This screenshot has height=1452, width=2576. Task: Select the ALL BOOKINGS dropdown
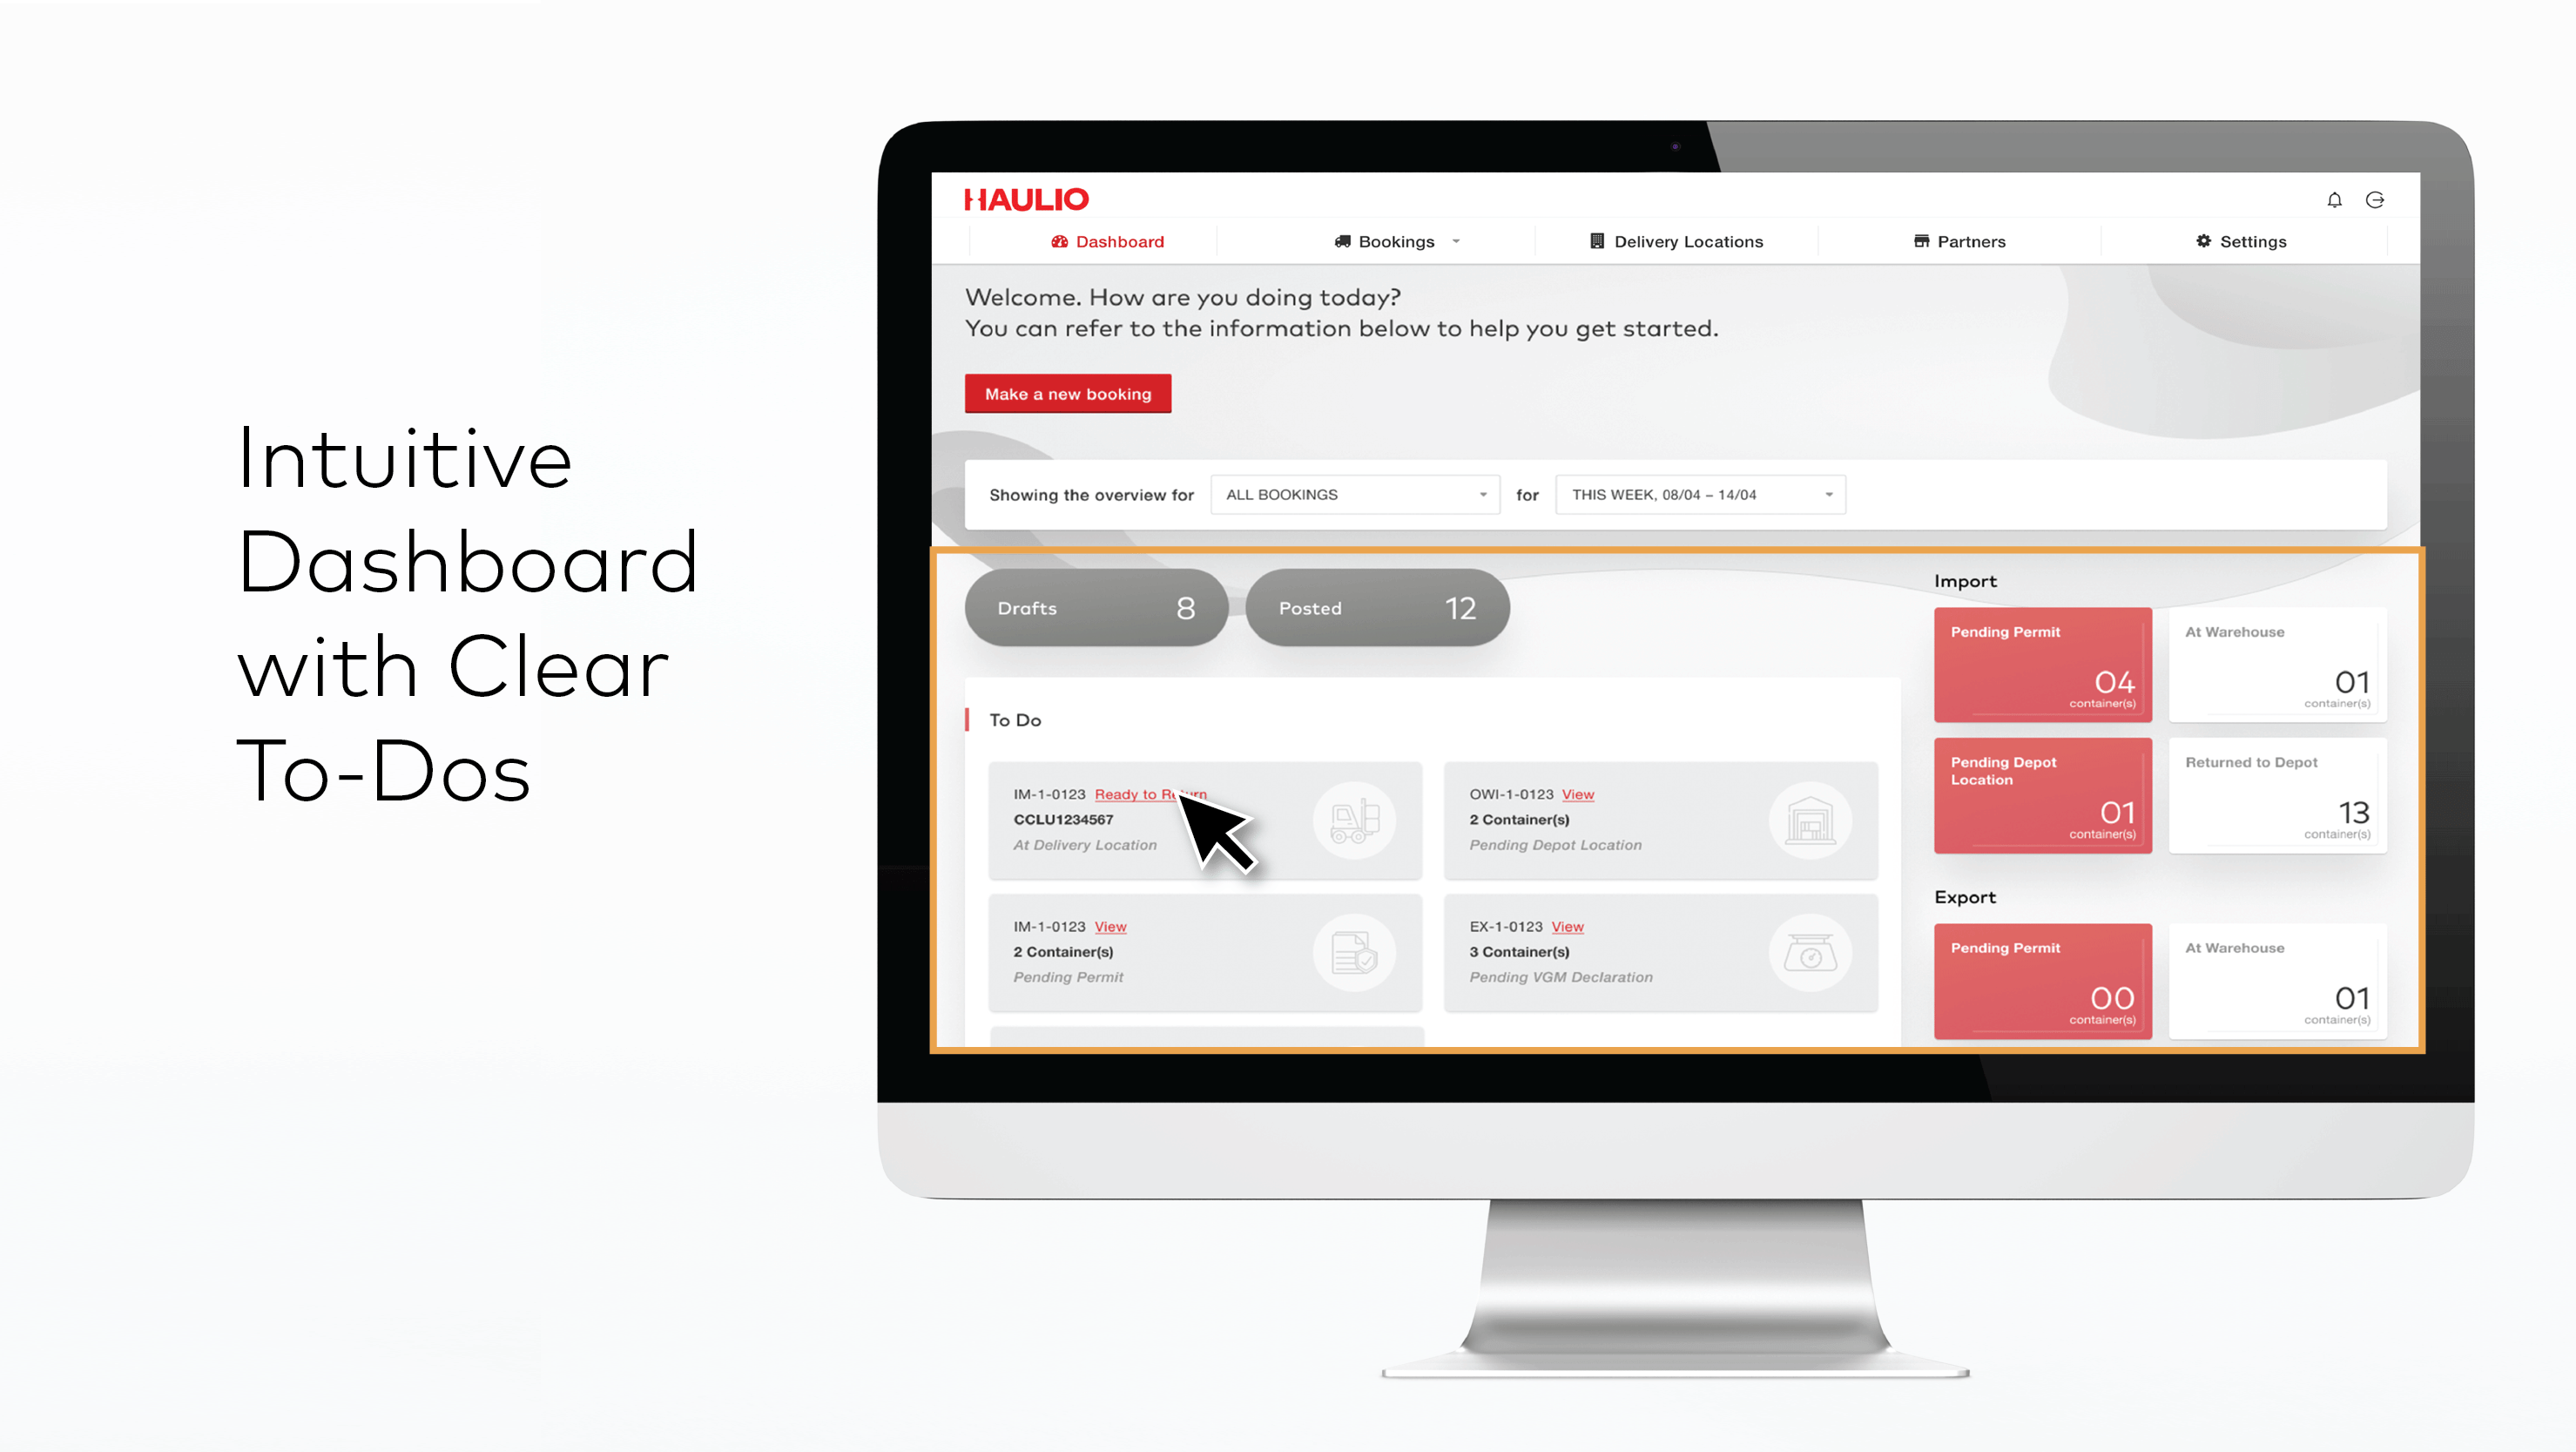click(1350, 493)
